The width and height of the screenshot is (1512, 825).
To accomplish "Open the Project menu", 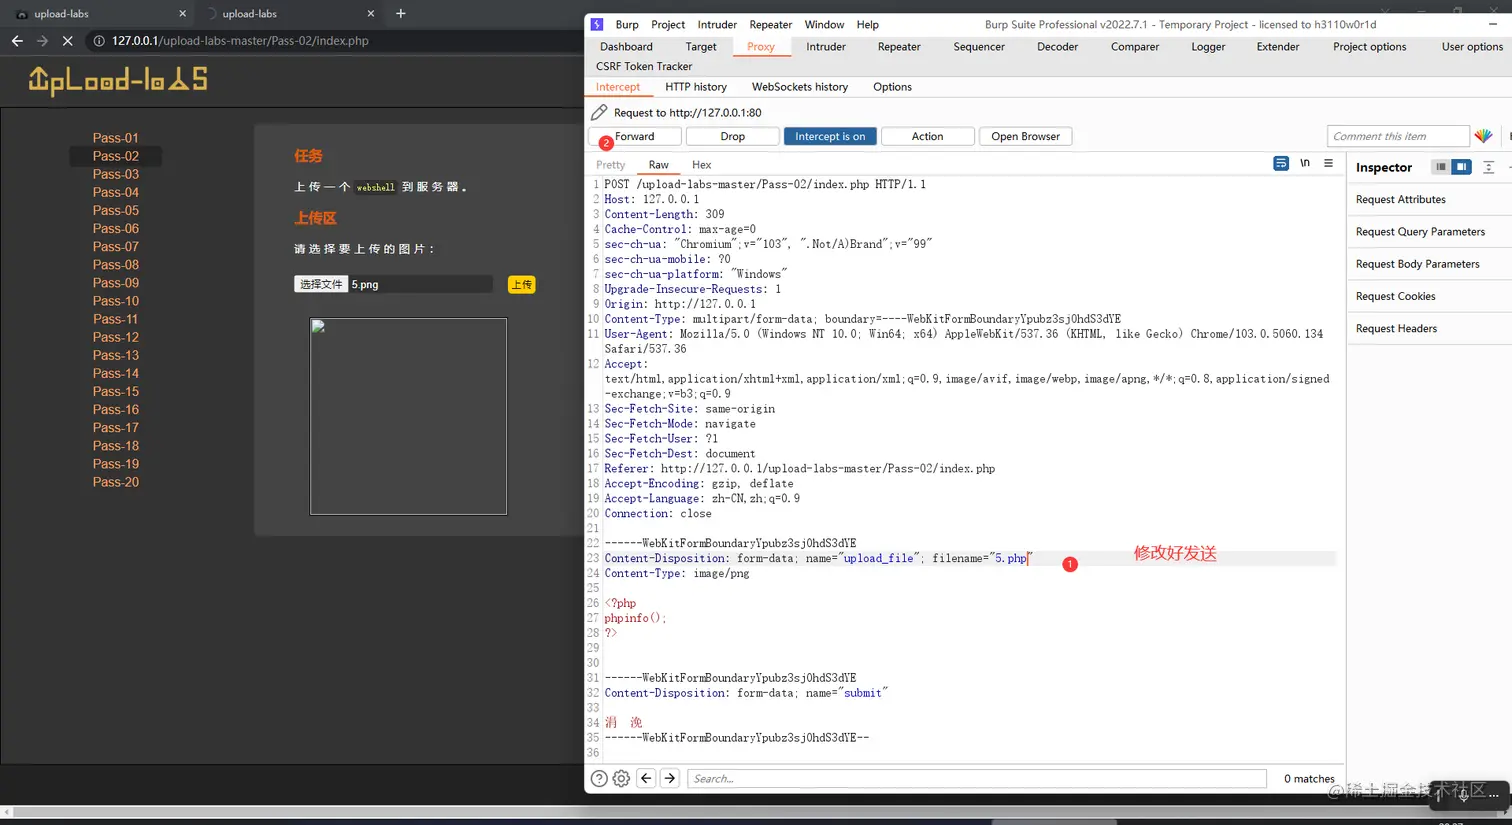I will (x=668, y=24).
